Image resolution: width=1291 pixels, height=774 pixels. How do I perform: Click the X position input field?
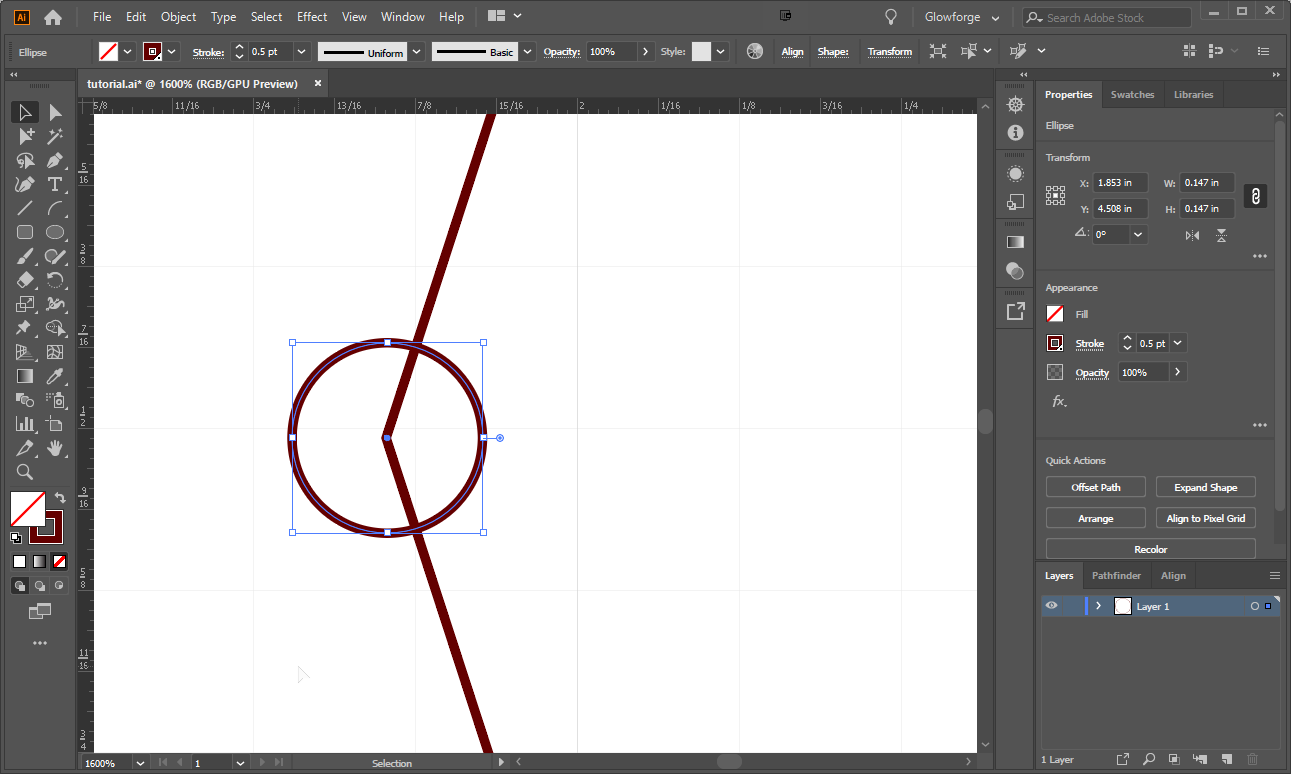[1119, 182]
